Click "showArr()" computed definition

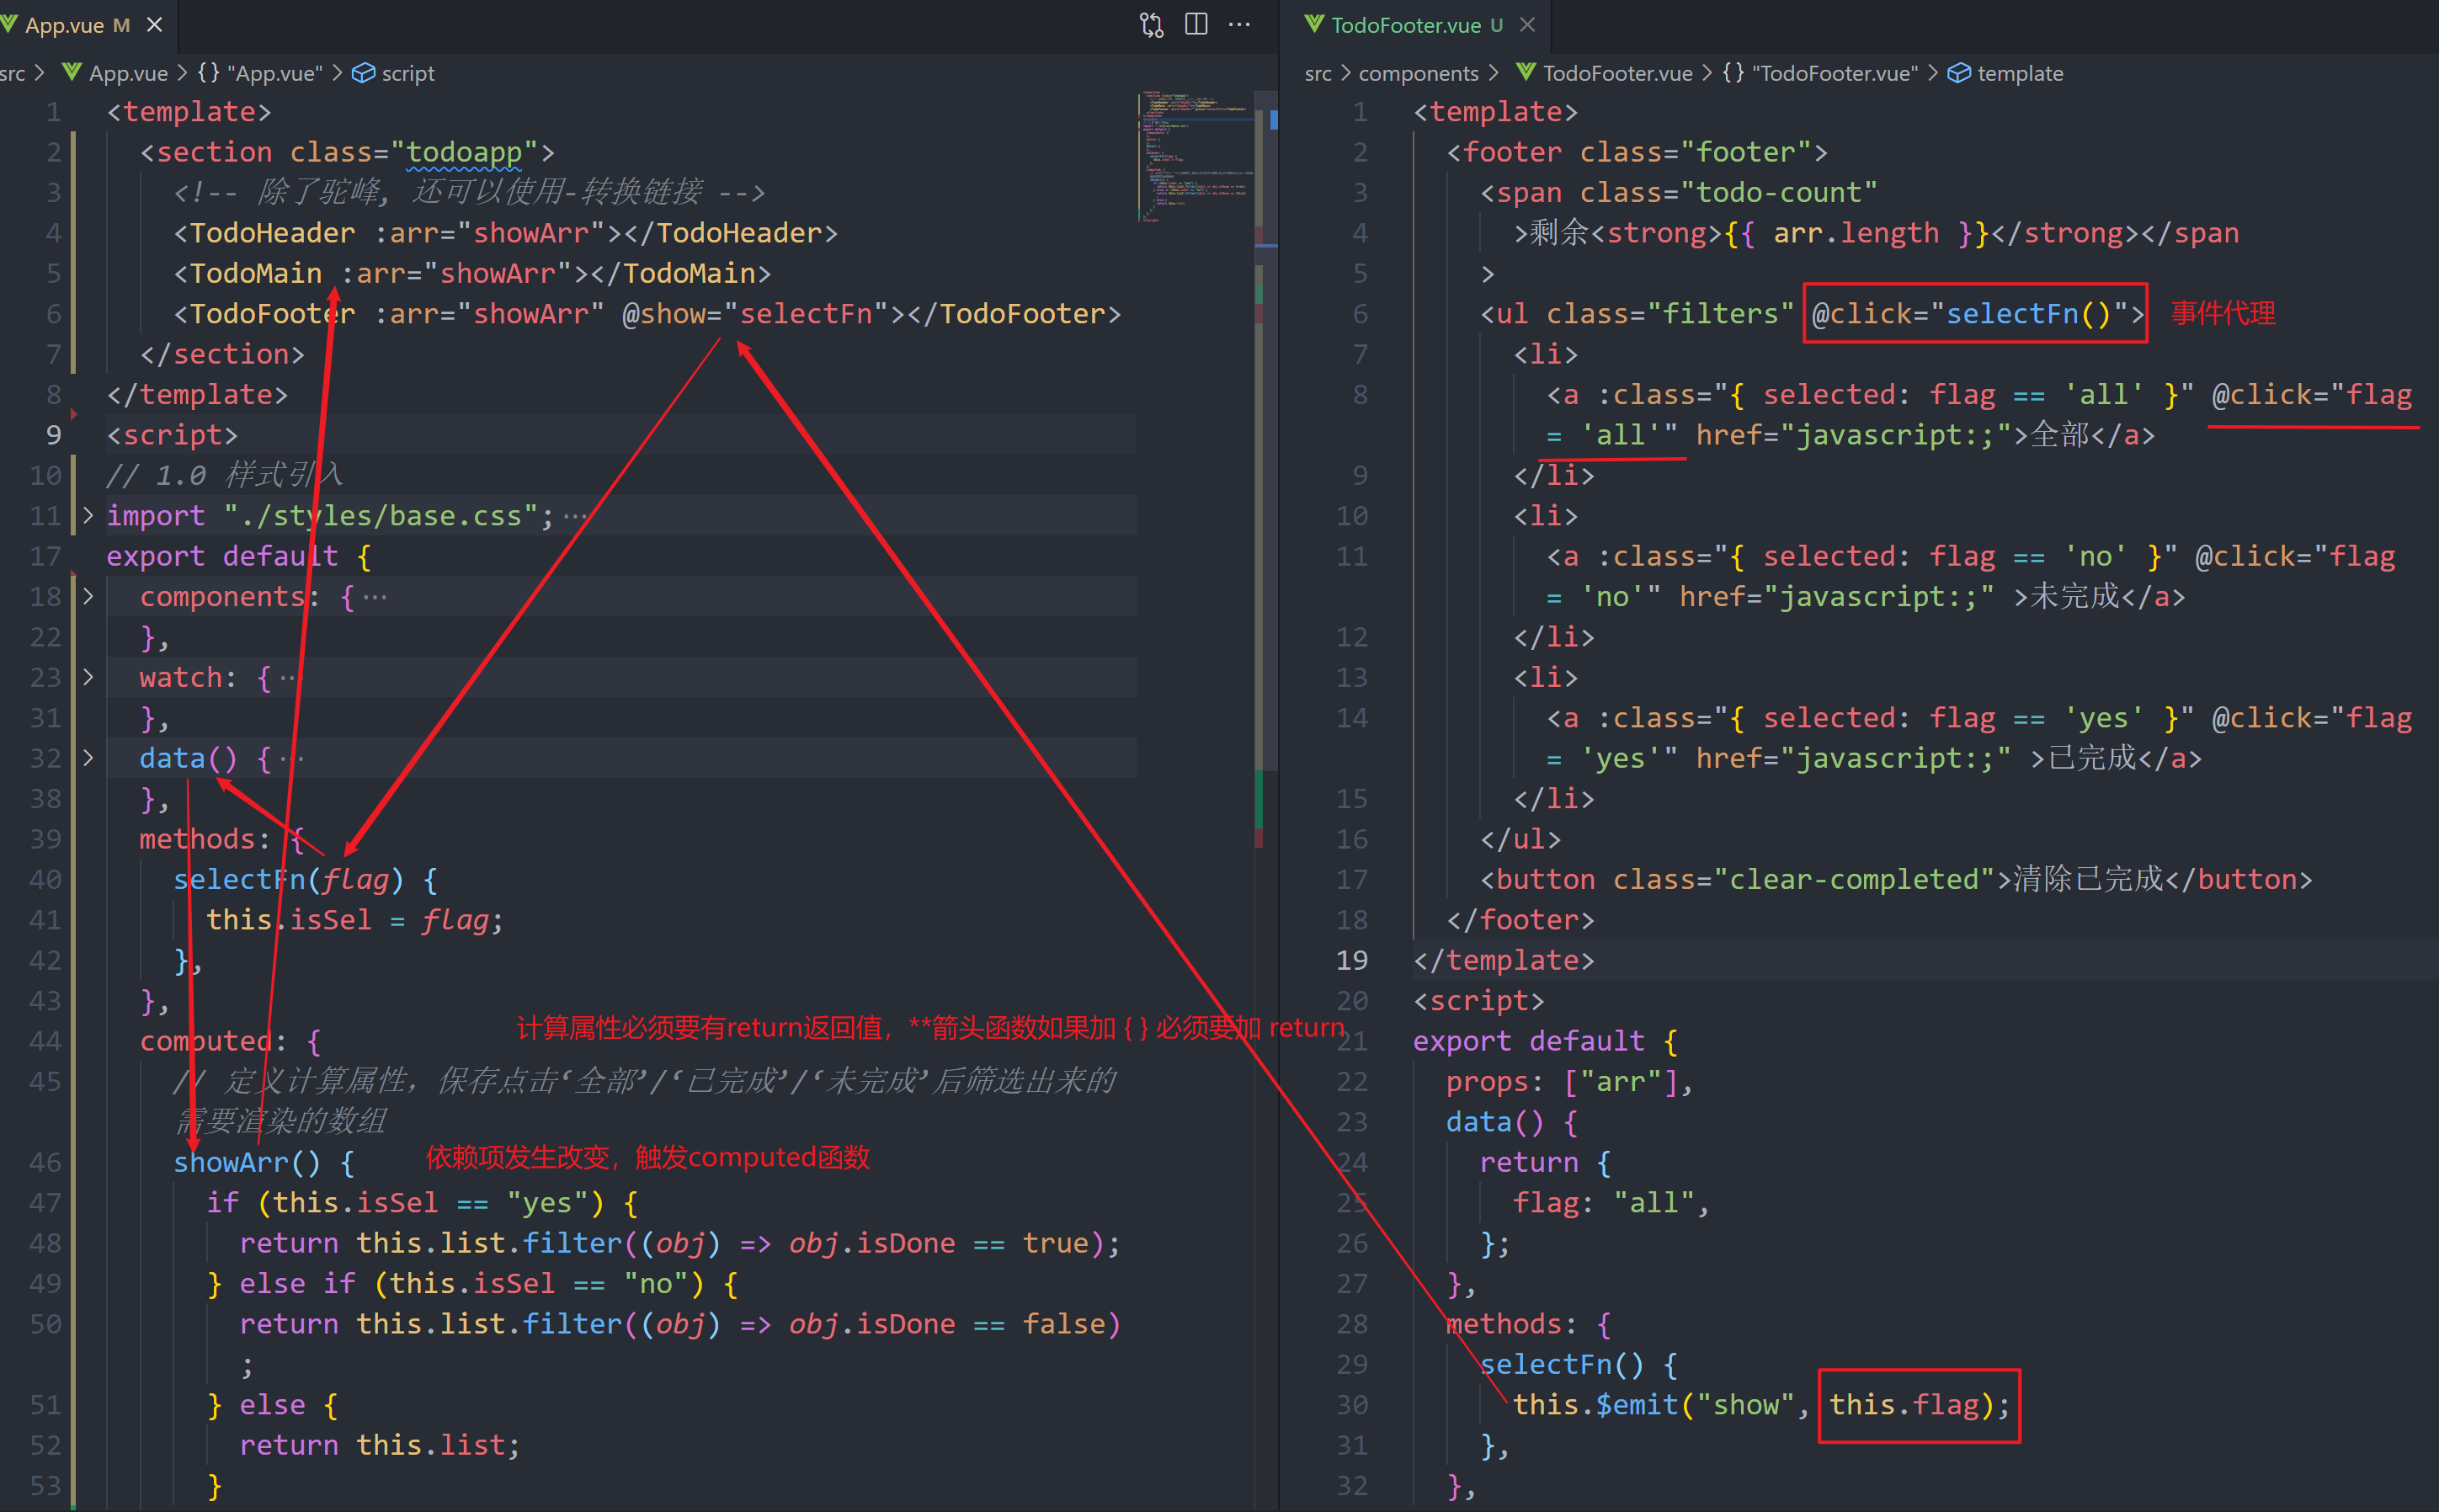click(247, 1163)
